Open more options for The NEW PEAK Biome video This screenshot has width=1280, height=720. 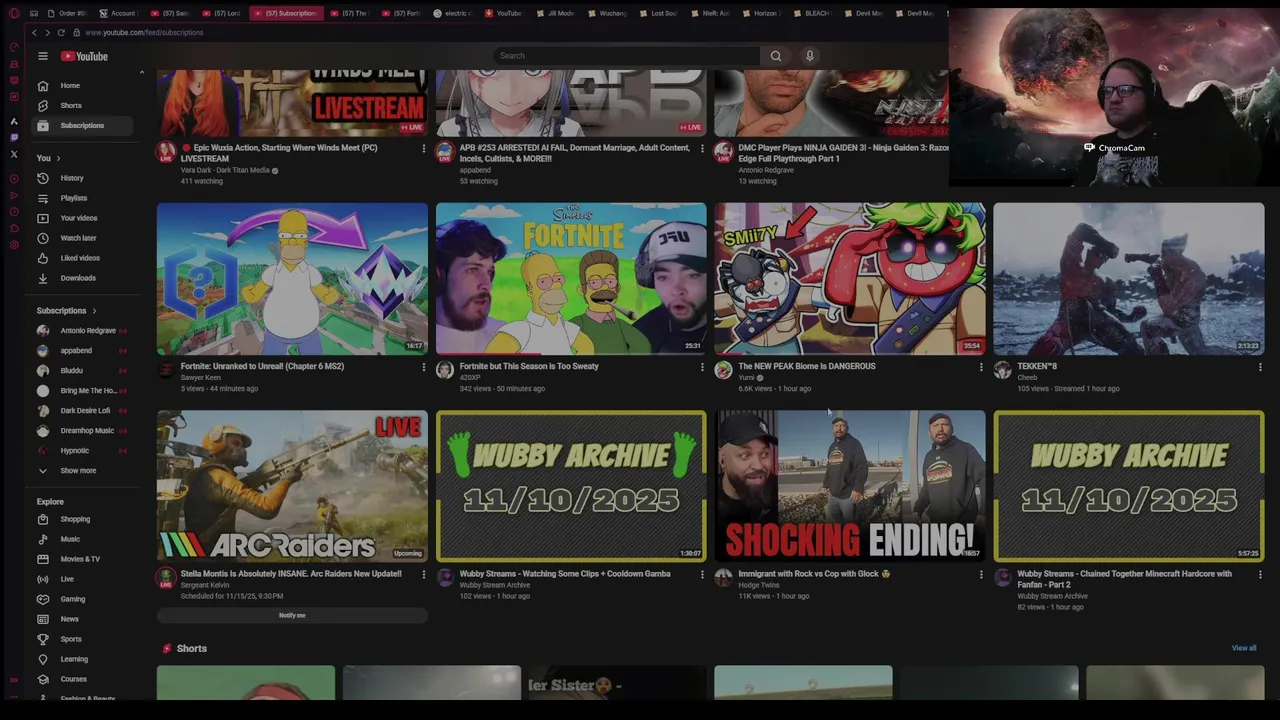tap(981, 367)
